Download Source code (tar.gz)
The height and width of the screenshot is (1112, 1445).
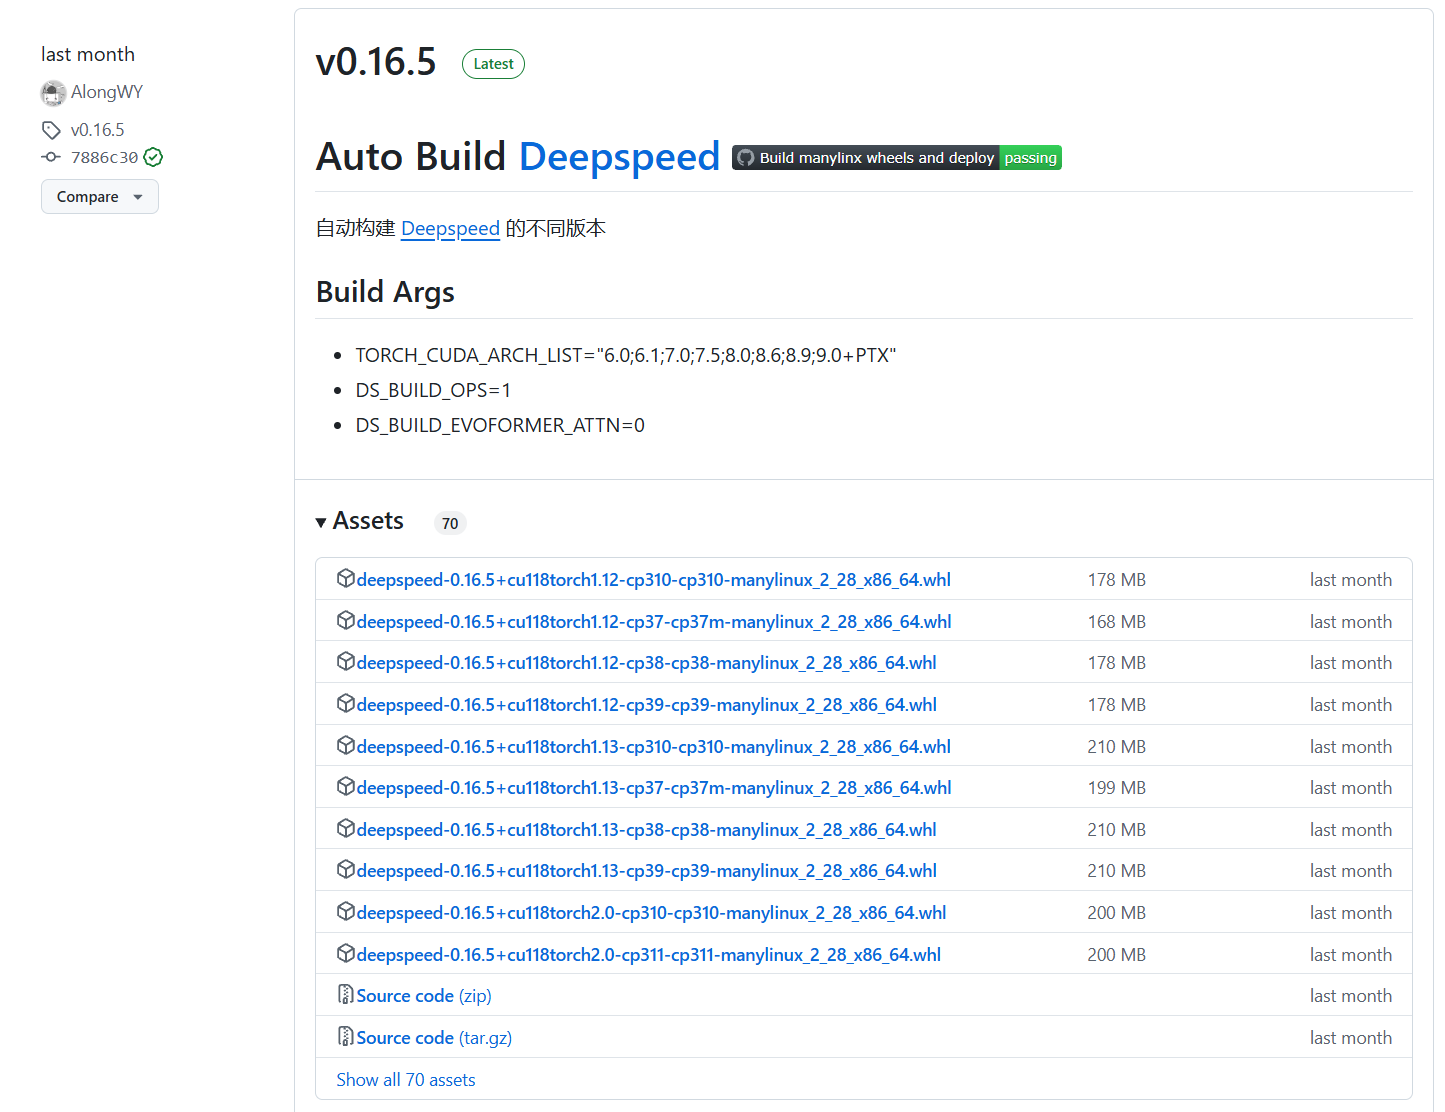click(434, 1038)
